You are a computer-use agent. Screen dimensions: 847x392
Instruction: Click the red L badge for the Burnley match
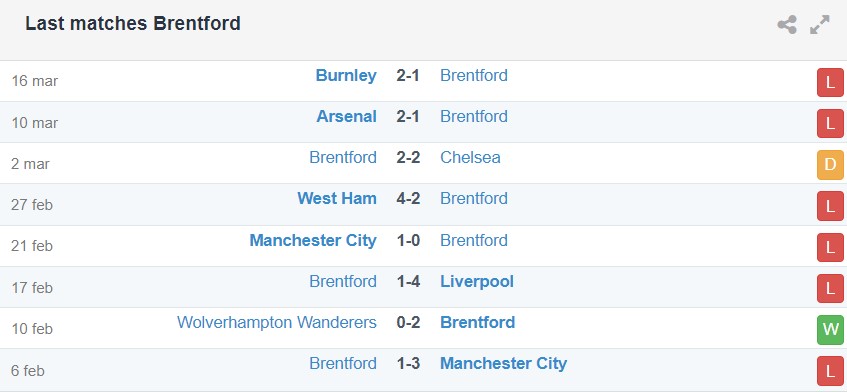pyautogui.click(x=830, y=83)
